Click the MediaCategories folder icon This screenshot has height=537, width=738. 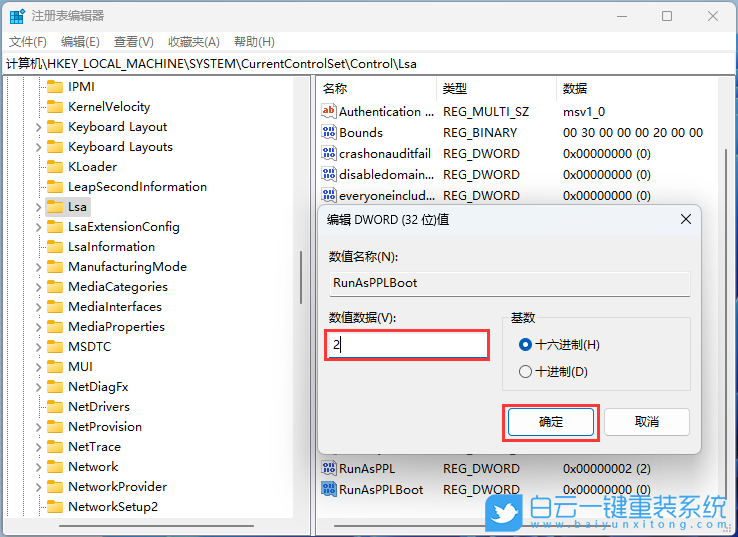coord(55,287)
